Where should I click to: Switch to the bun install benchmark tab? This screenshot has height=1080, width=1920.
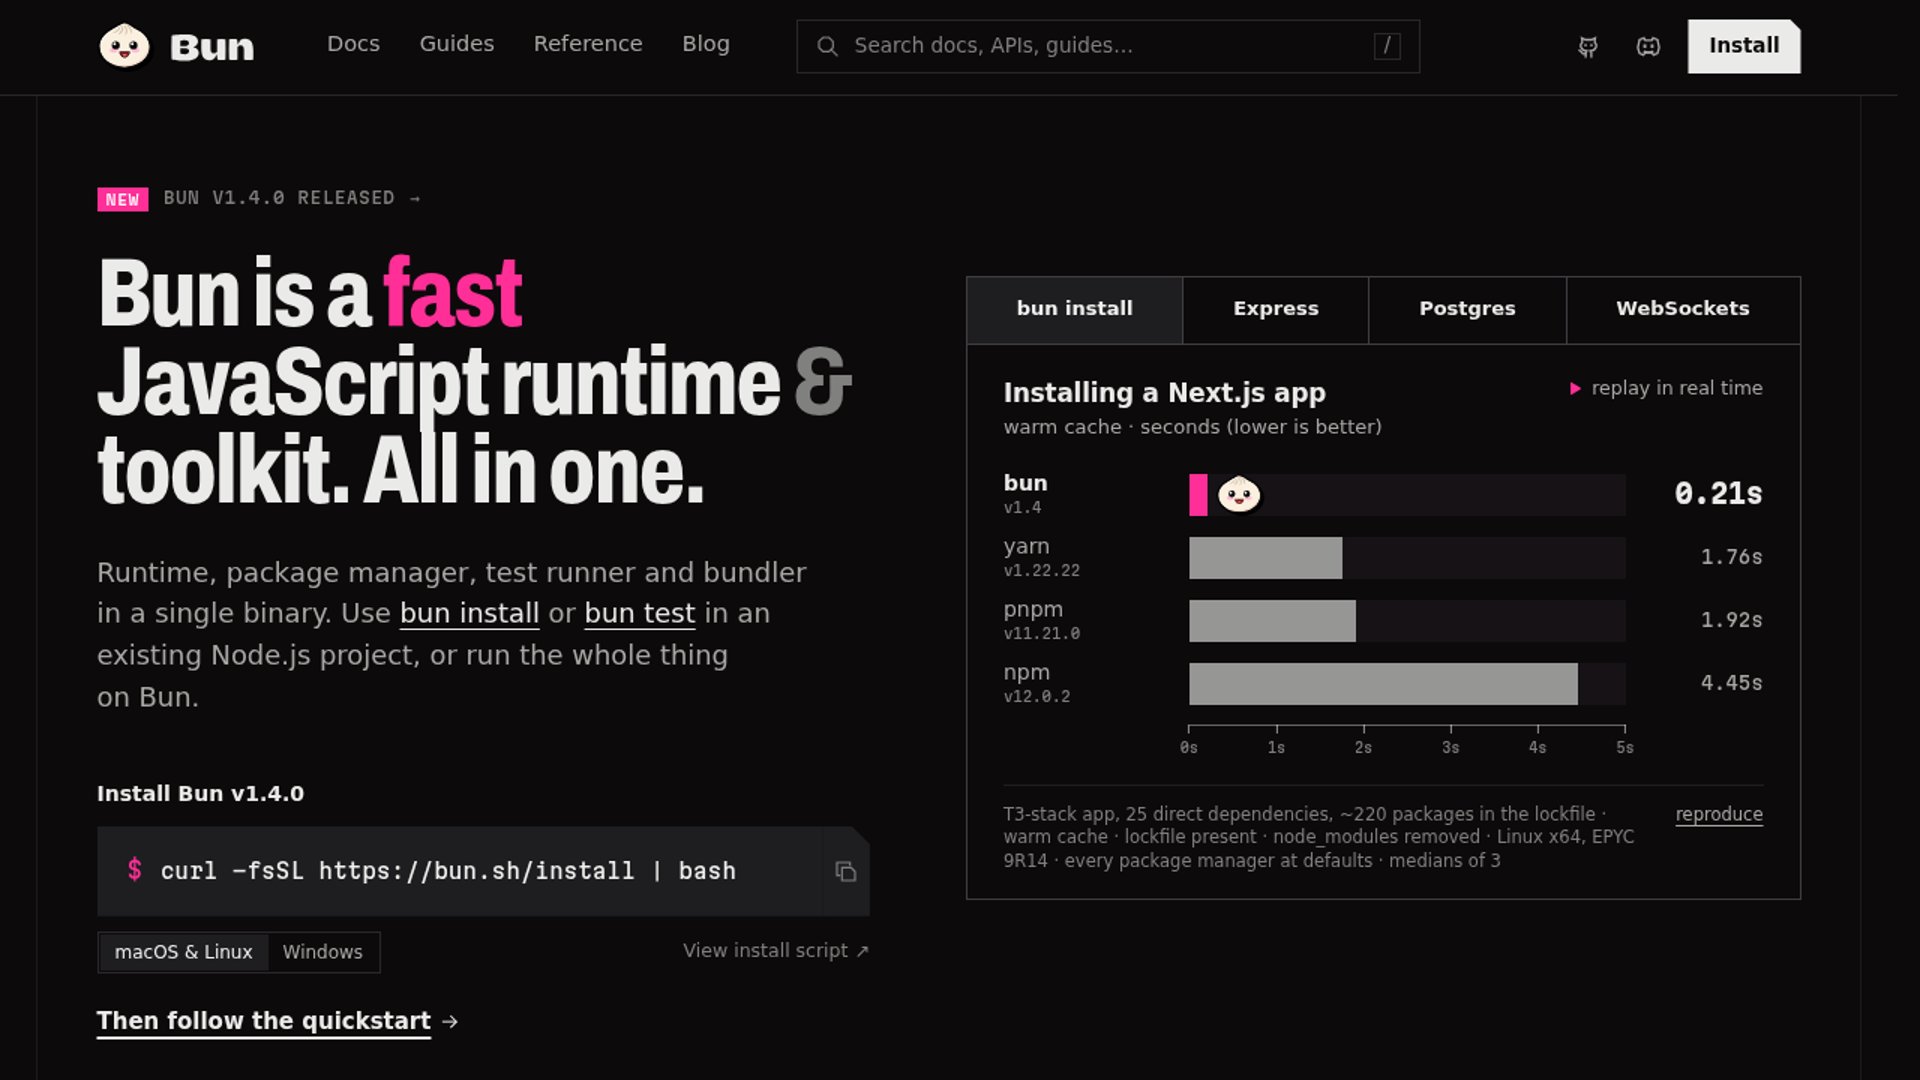(1075, 309)
